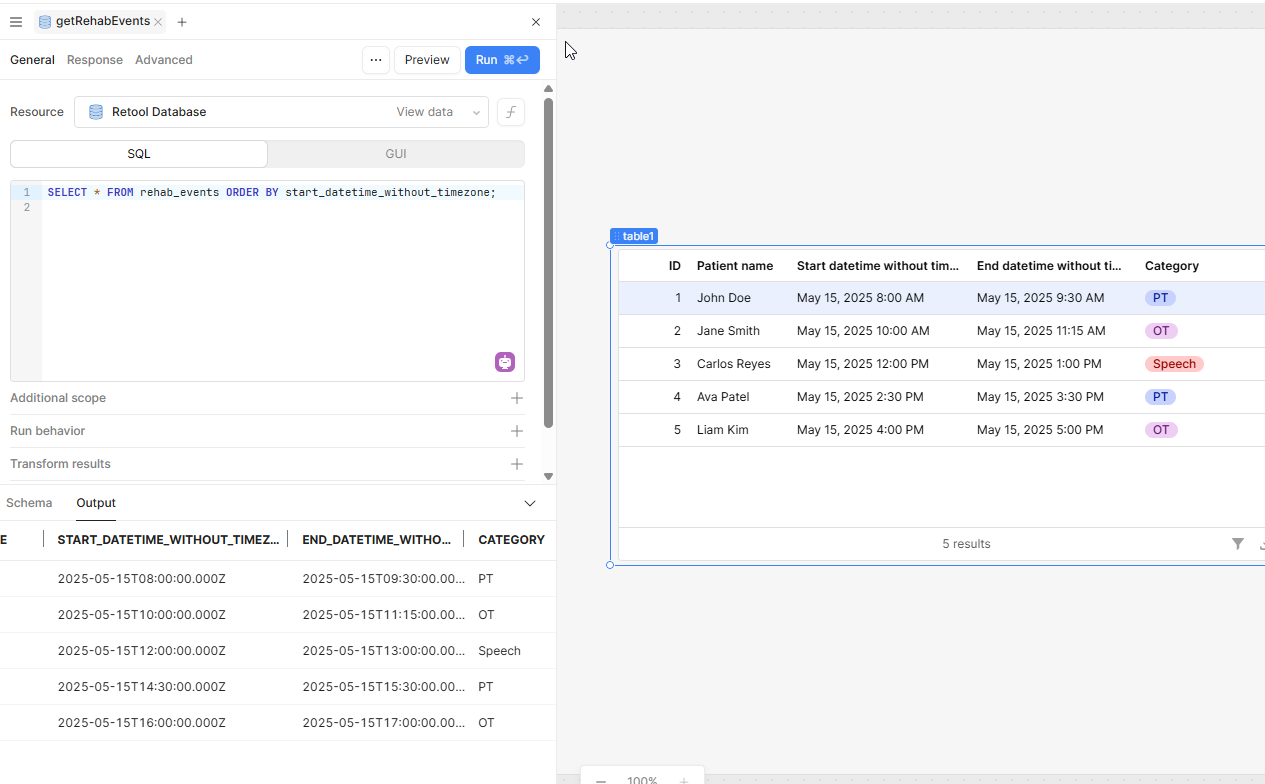This screenshot has width=1265, height=784.
Task: Click END_DATETIME_WITHO... output column header
Action: [x=376, y=539]
